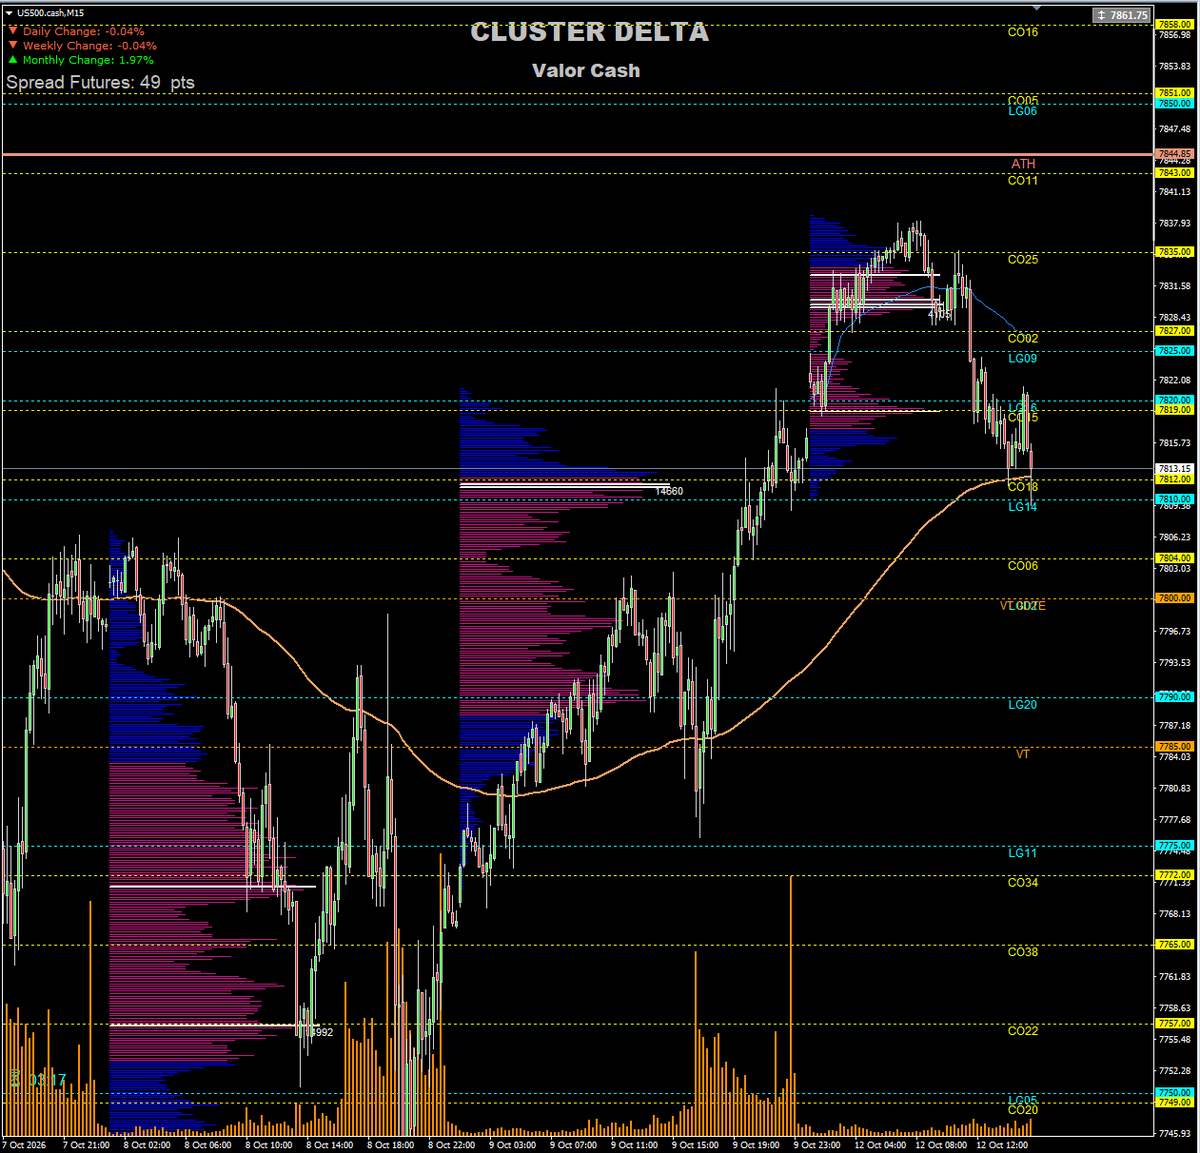Viewport: 1200px width, 1153px height.
Task: Click the CO25 level label
Action: (x=1023, y=259)
